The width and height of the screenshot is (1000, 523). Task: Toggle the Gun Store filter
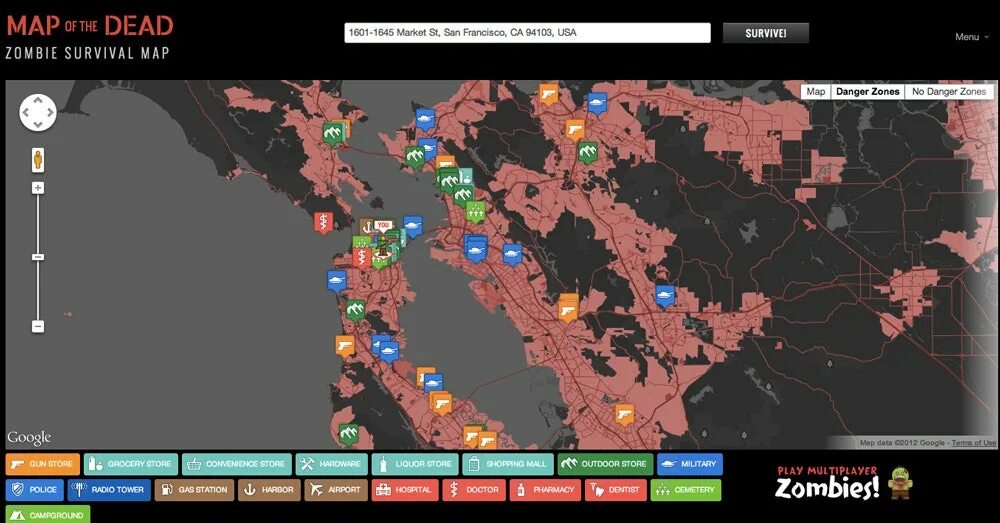coord(43,464)
